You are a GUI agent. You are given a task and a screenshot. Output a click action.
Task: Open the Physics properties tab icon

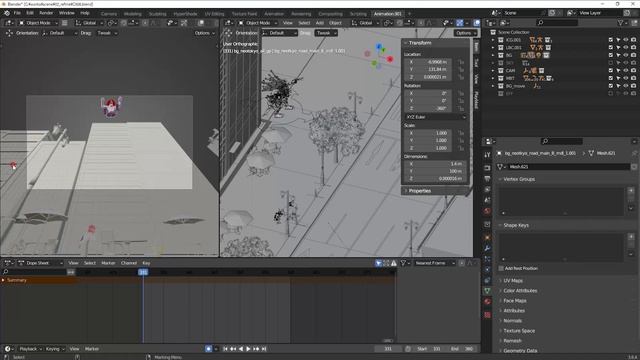[x=487, y=269]
